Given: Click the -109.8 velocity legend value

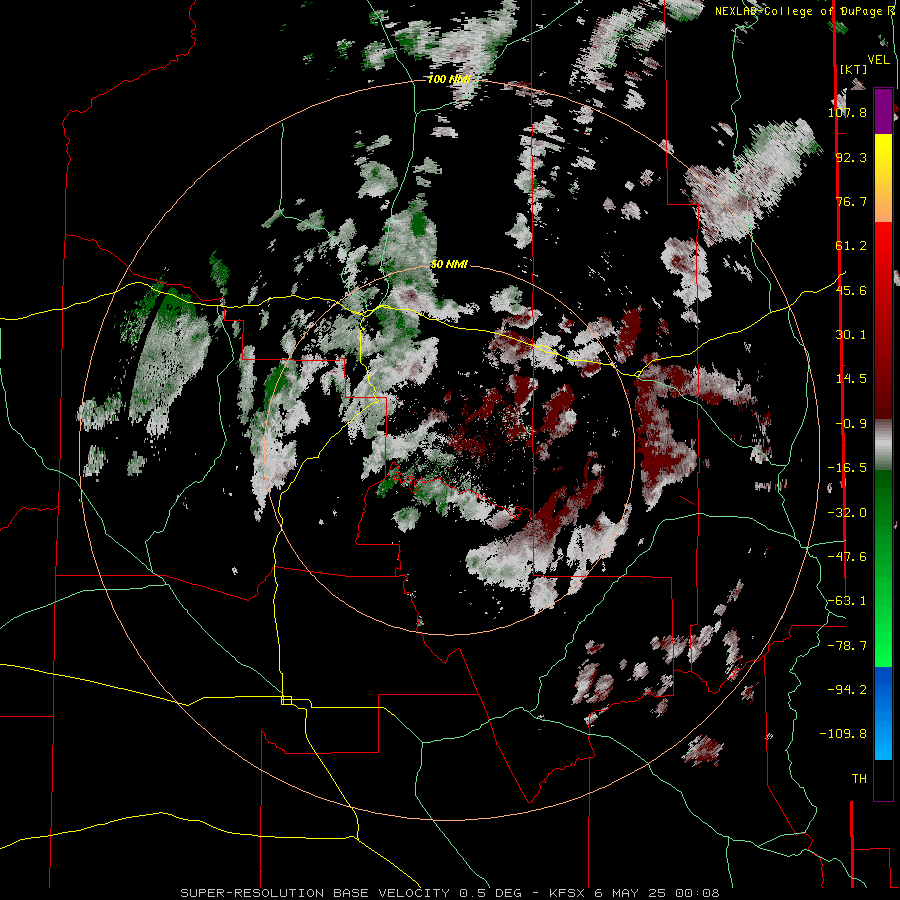Looking at the screenshot, I should click(843, 734).
